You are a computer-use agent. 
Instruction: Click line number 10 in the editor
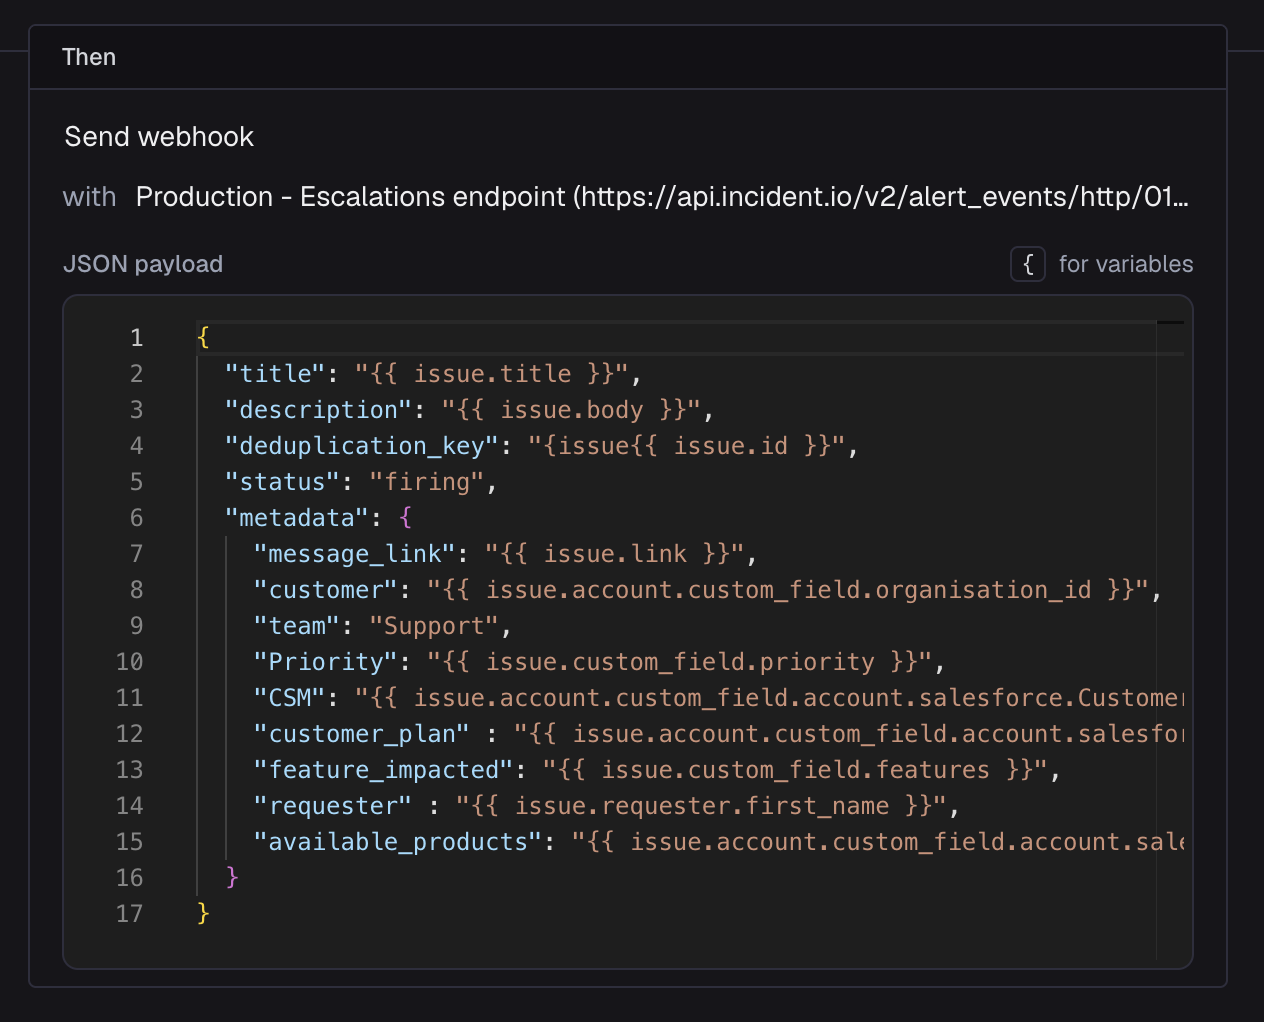pos(129,661)
